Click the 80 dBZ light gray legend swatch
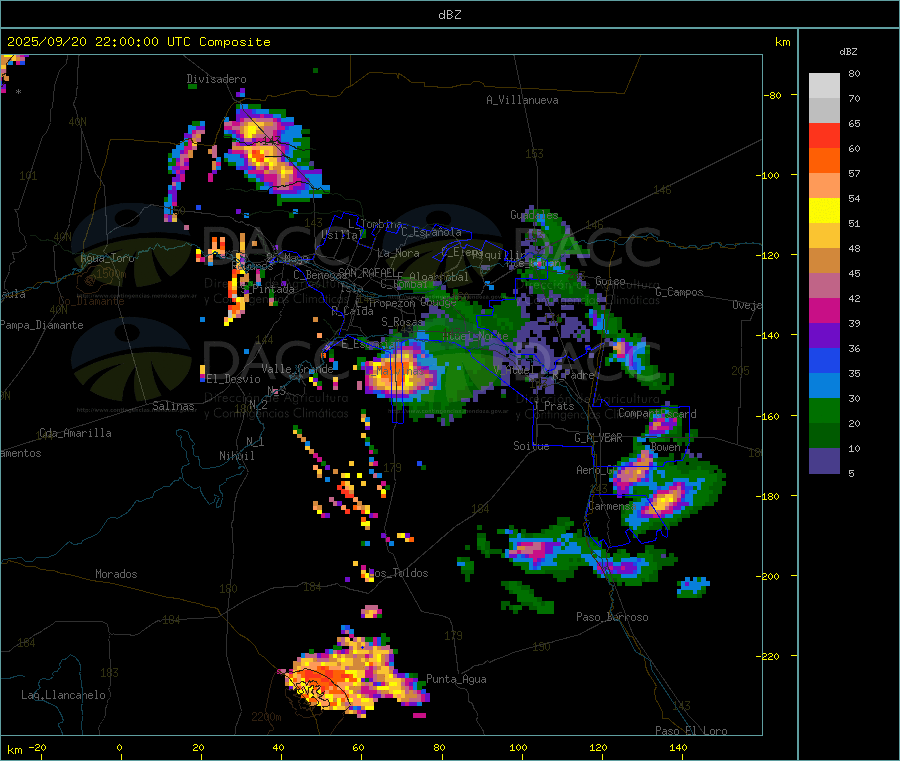The image size is (900, 761). pos(824,86)
